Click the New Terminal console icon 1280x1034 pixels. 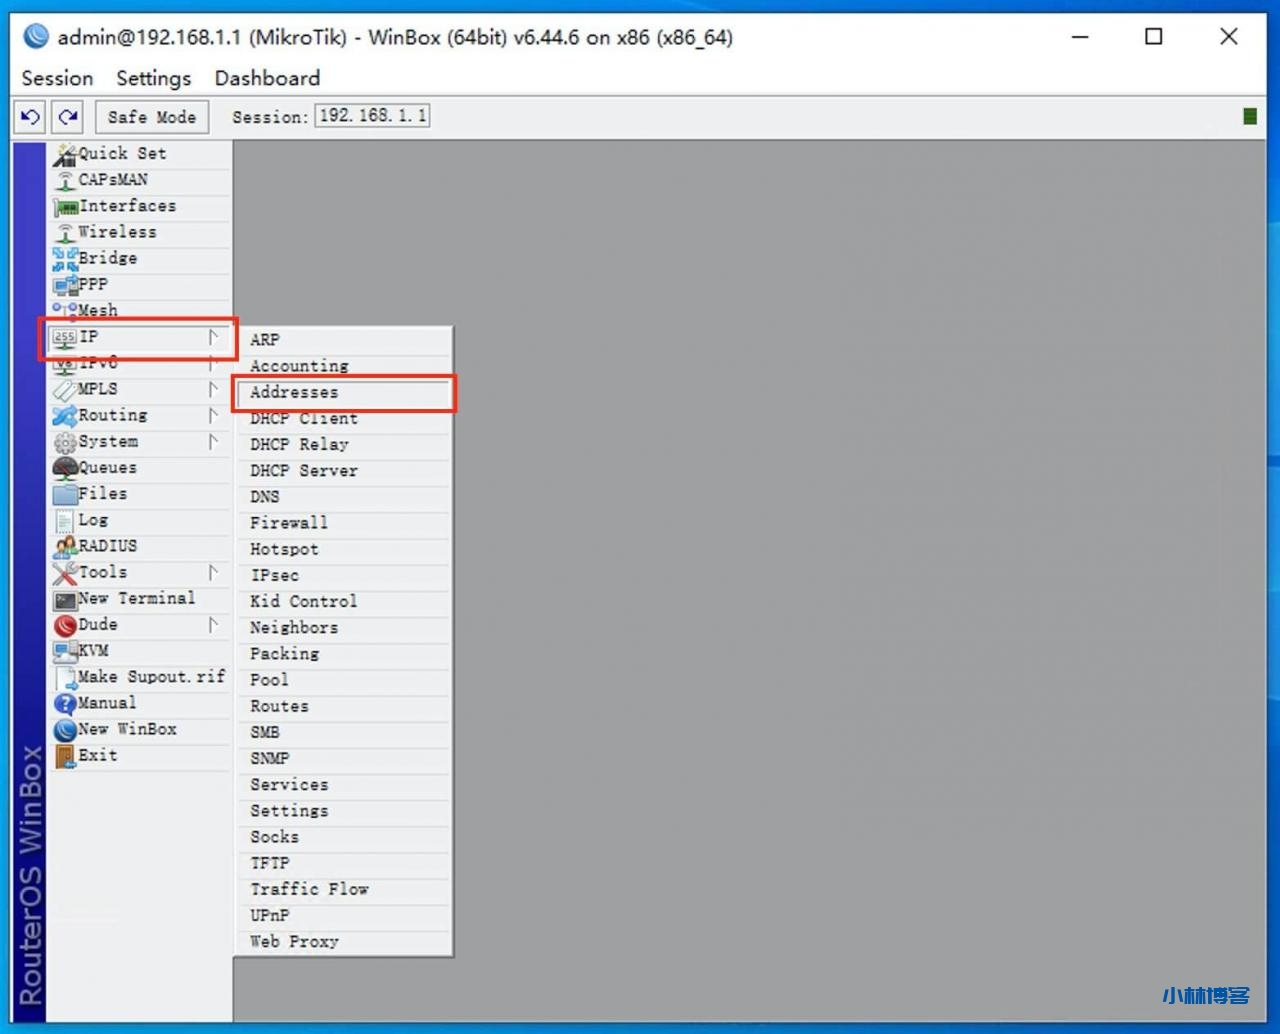pos(65,599)
